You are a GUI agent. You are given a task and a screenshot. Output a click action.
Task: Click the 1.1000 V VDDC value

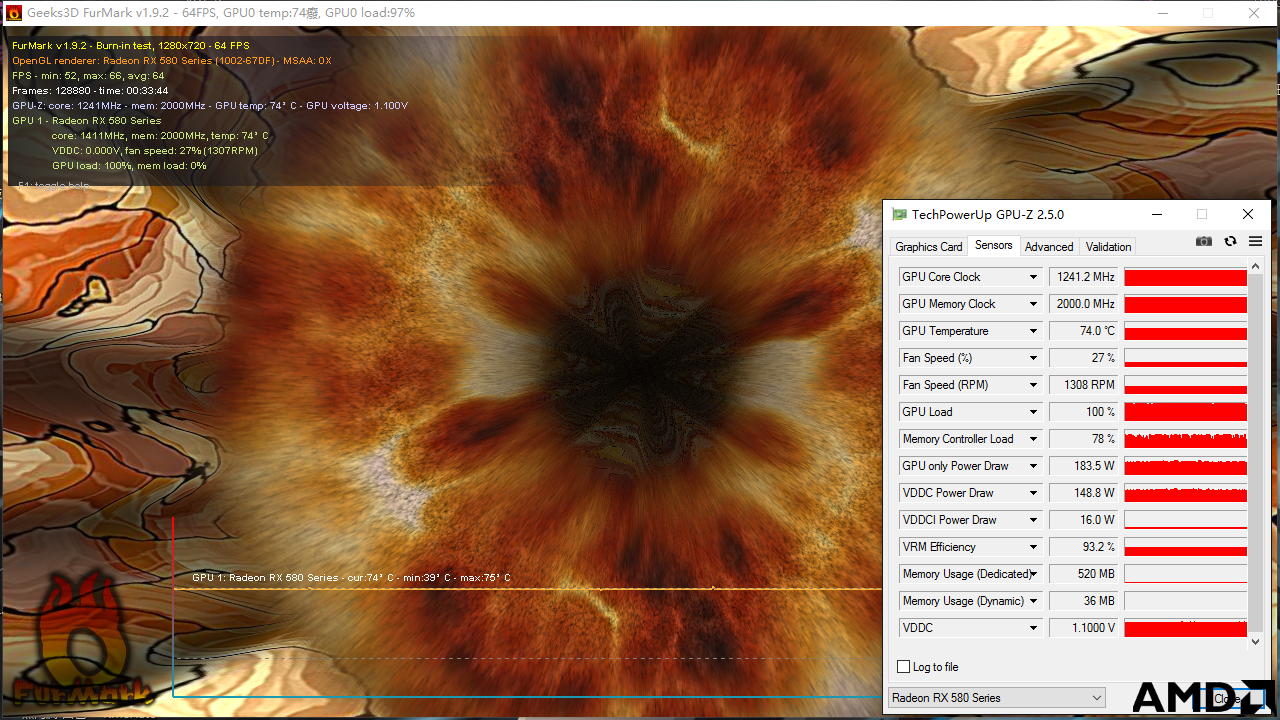[x=1083, y=628]
